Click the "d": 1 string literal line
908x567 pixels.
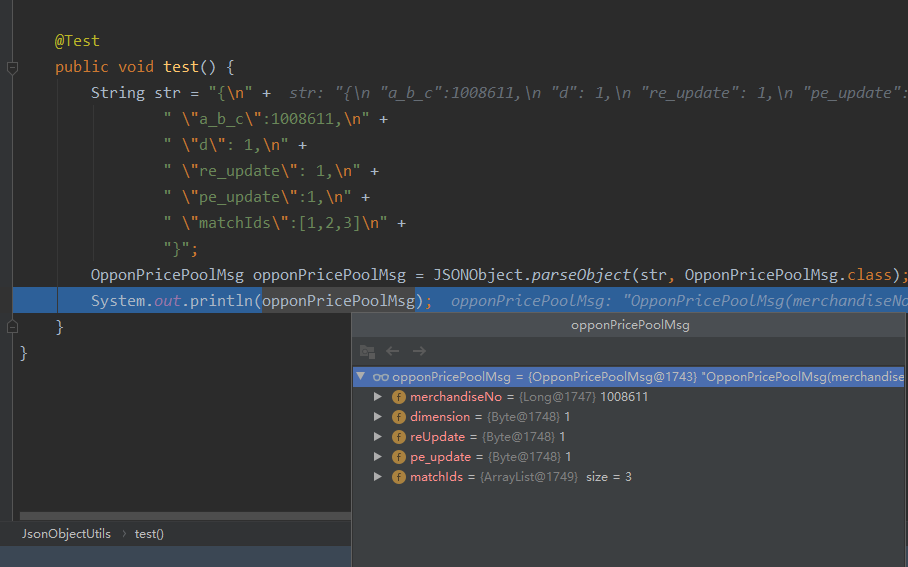(x=226, y=145)
